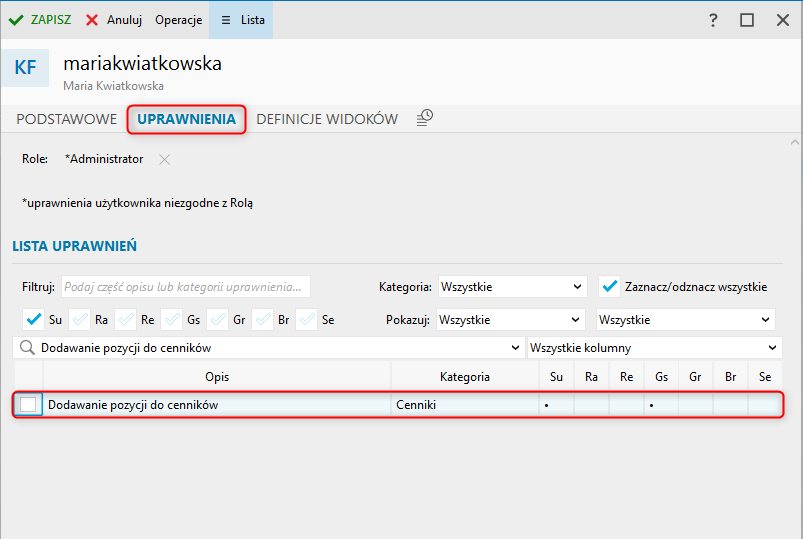
Task: Remove the Administrator role with X icon
Action: (164, 159)
